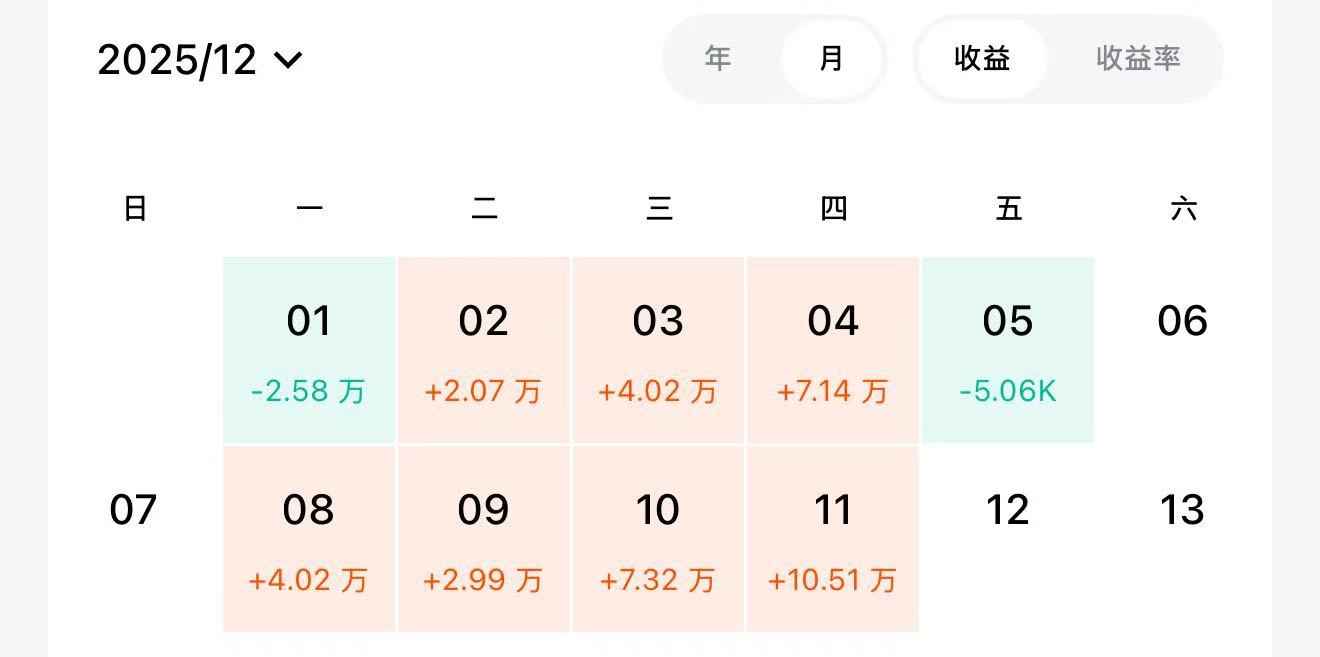Open day 08 with +4.02 万
This screenshot has width=1320, height=657.
tap(309, 539)
